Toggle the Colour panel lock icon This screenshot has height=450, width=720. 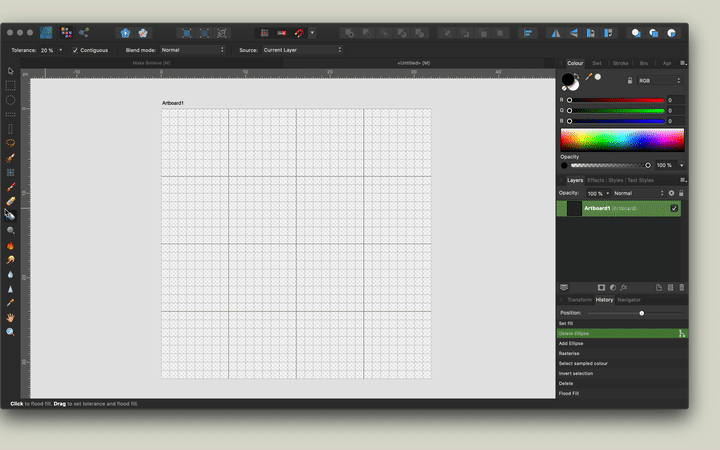[630, 81]
